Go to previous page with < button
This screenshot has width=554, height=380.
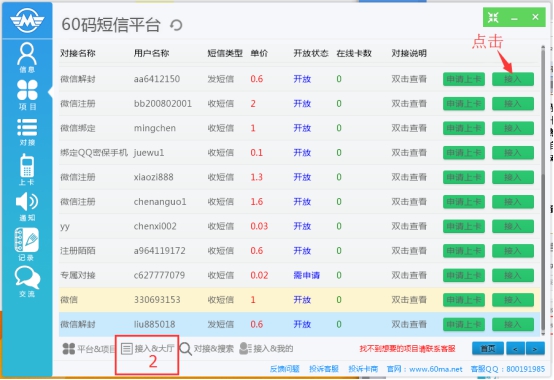pos(515,349)
